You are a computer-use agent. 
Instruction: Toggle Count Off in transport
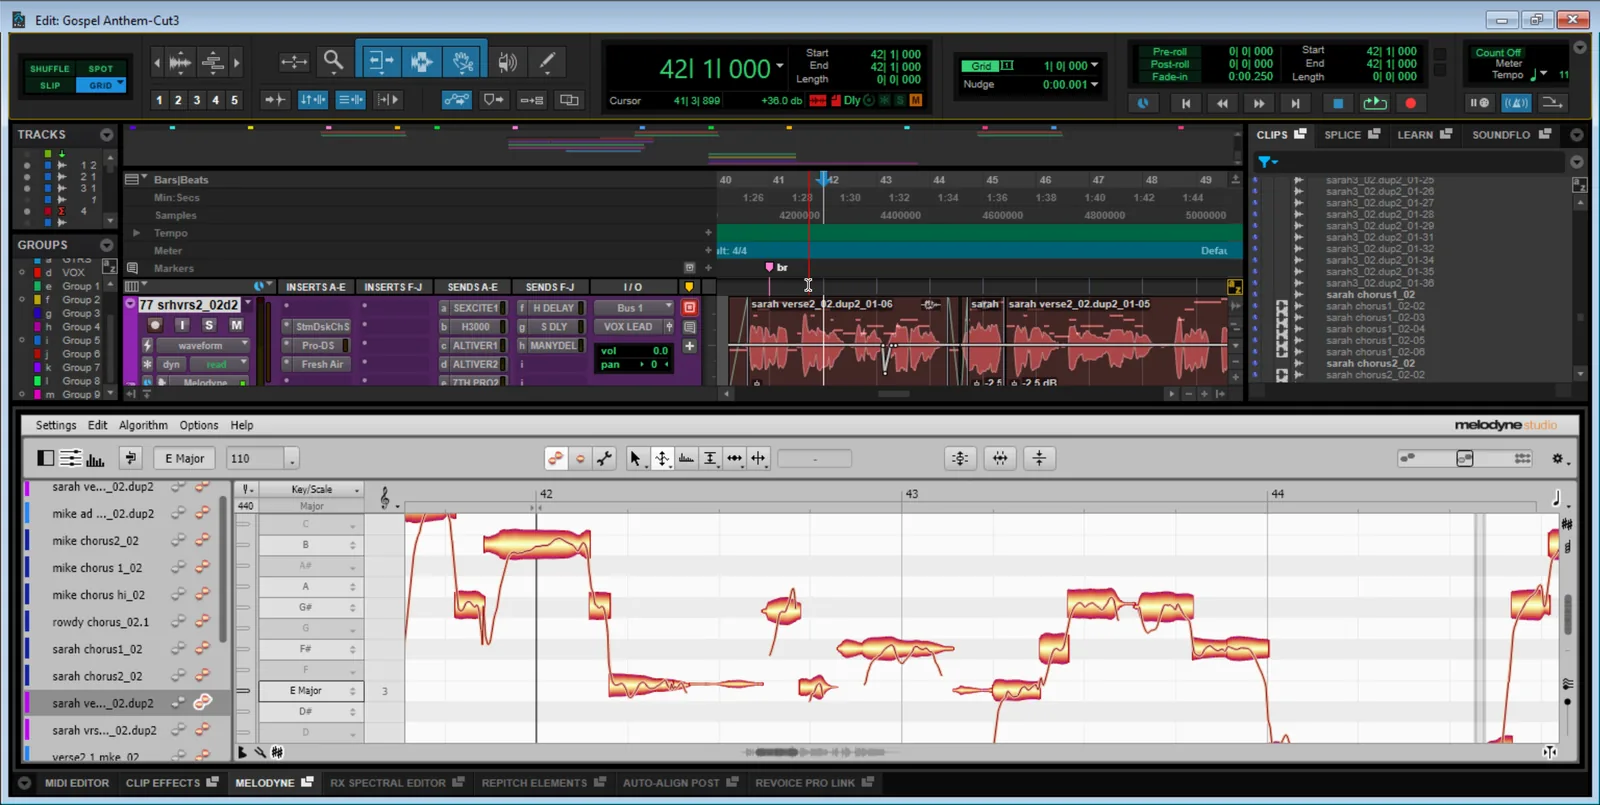1498,52
